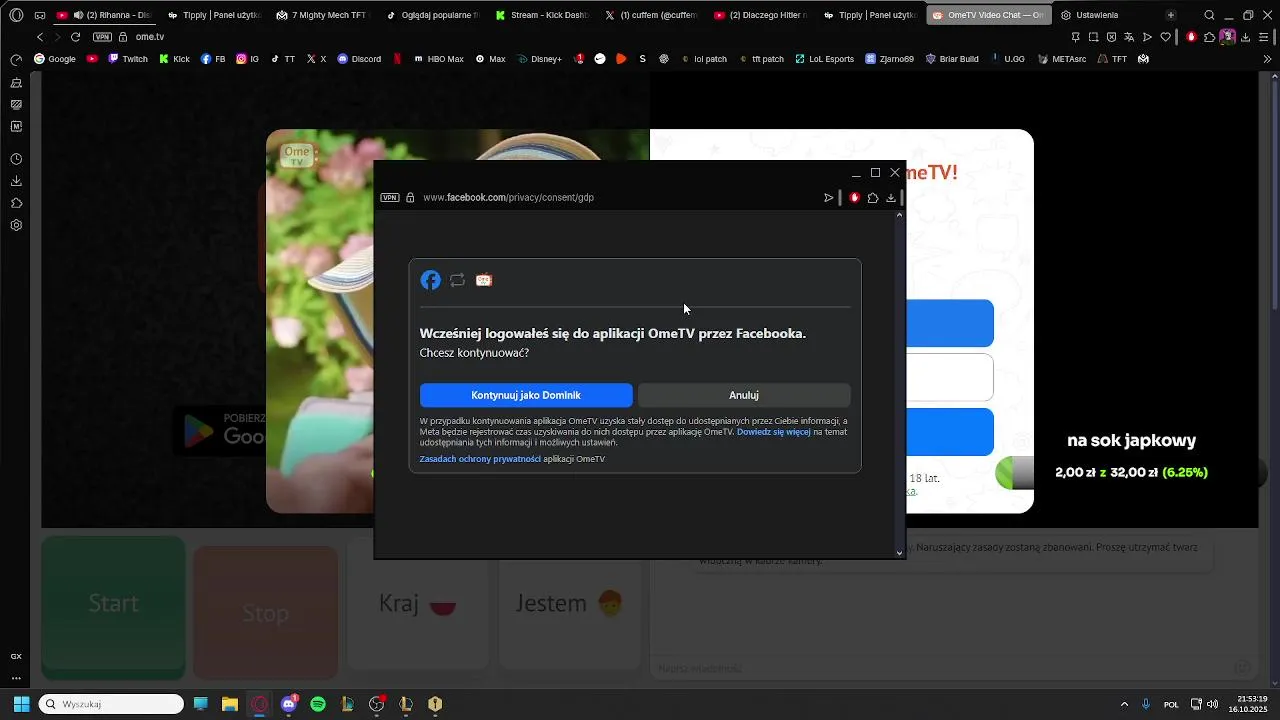Screen dimensions: 1280x720
Task: Click the OmeTV app icon in consent dialog
Action: coord(484,280)
